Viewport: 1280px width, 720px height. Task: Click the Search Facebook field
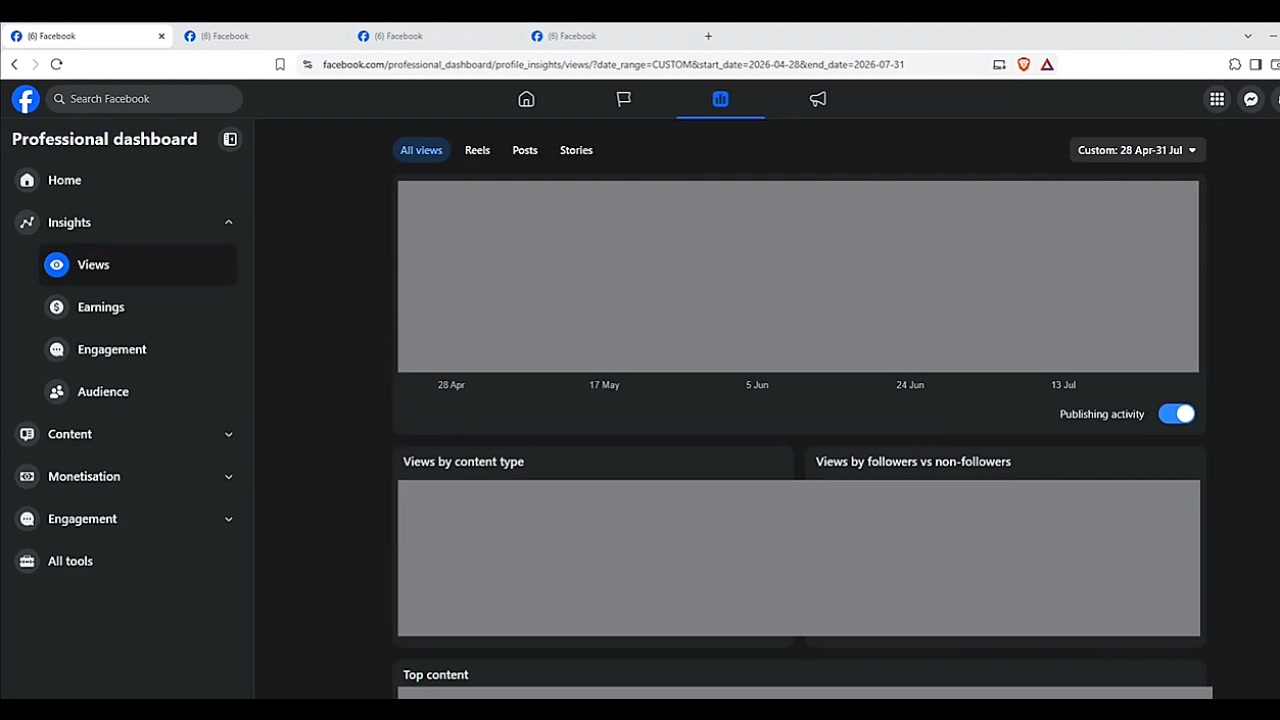(144, 99)
